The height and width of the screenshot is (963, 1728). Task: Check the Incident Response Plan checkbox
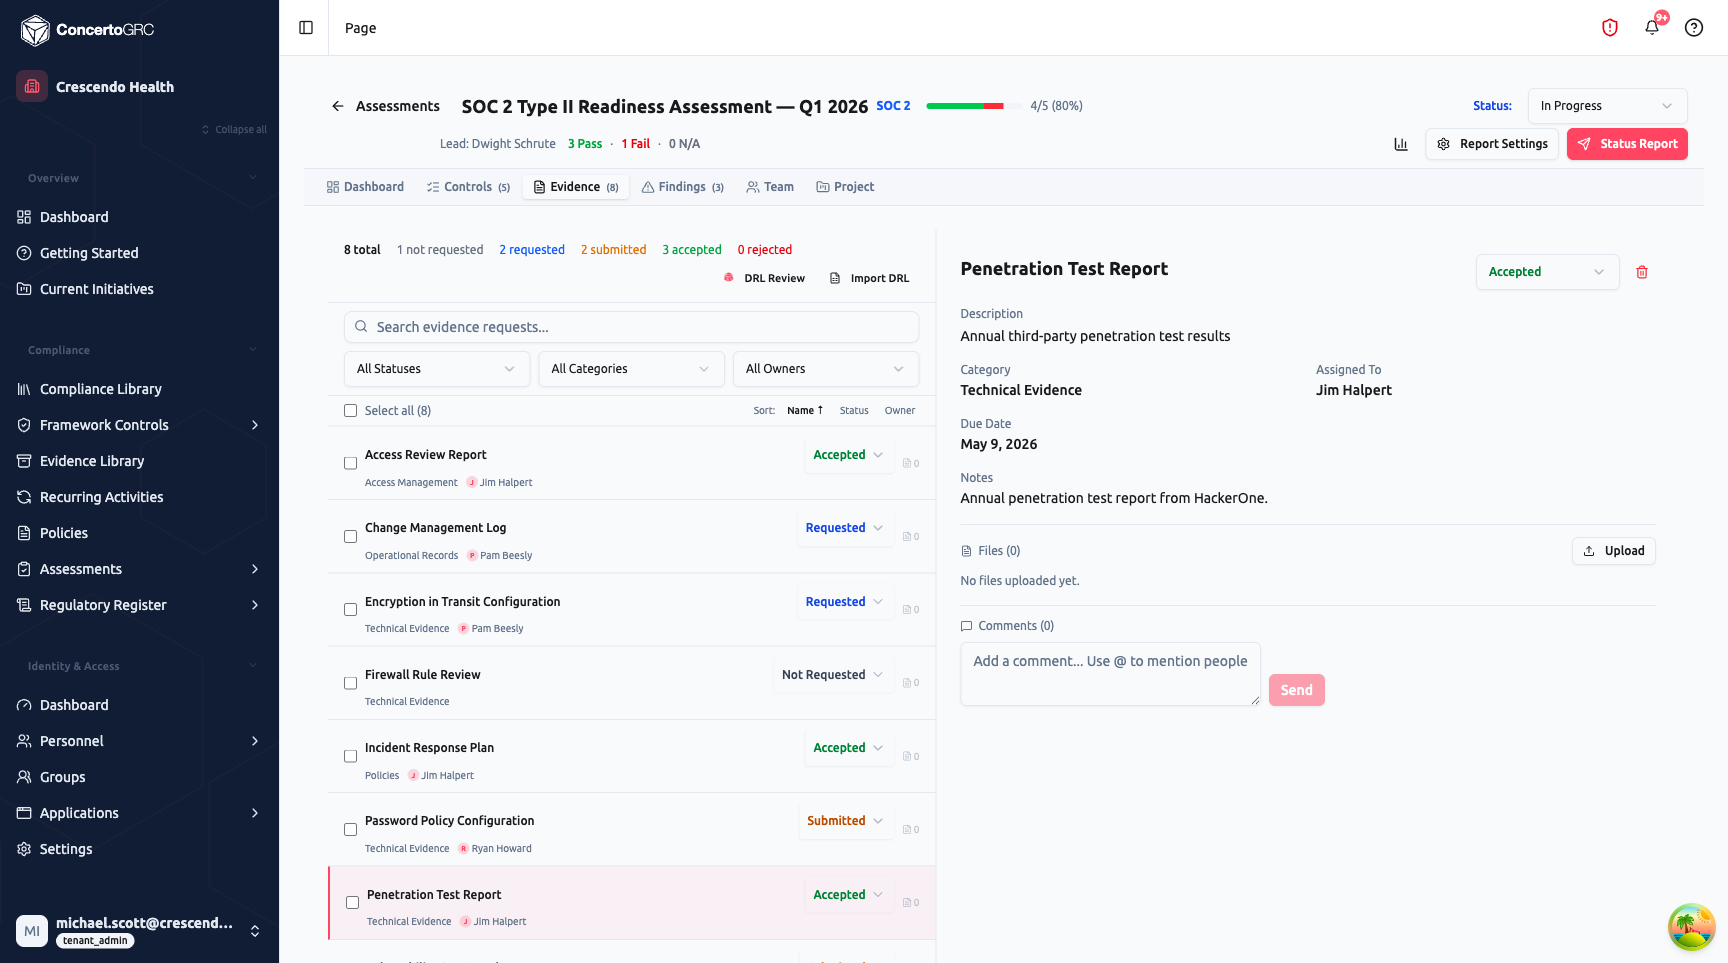[x=350, y=757]
